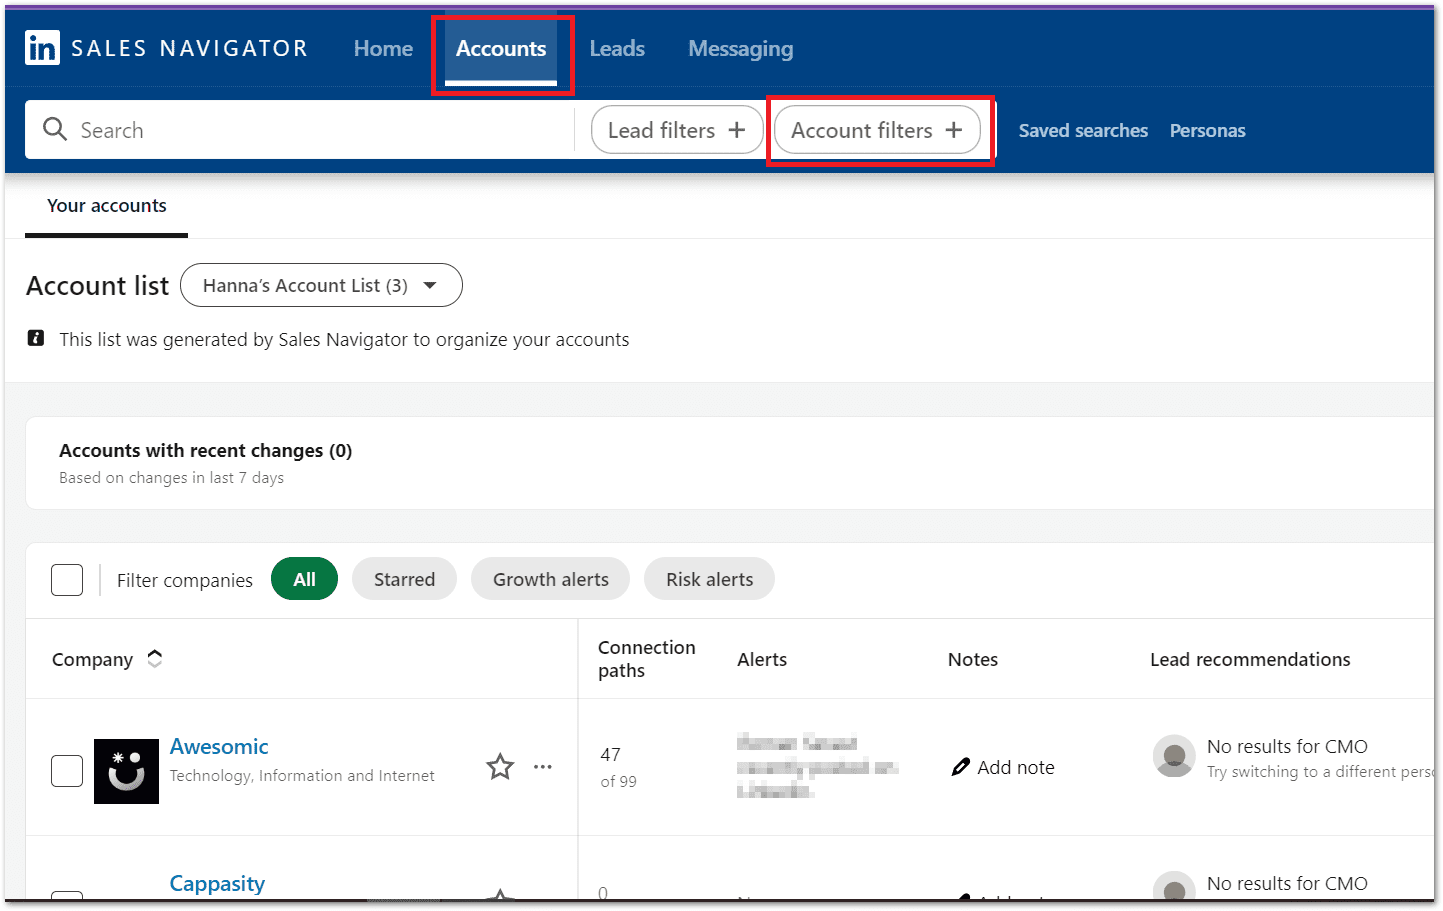Click the info icon beside list description

pyautogui.click(x=36, y=339)
